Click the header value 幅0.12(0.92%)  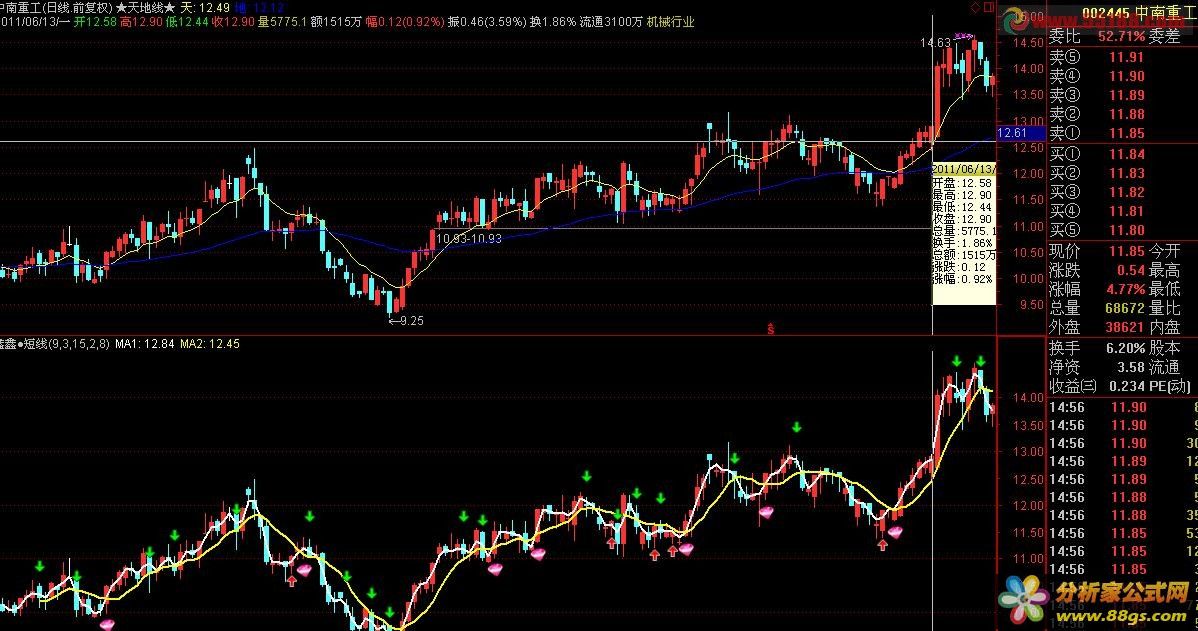coord(405,22)
